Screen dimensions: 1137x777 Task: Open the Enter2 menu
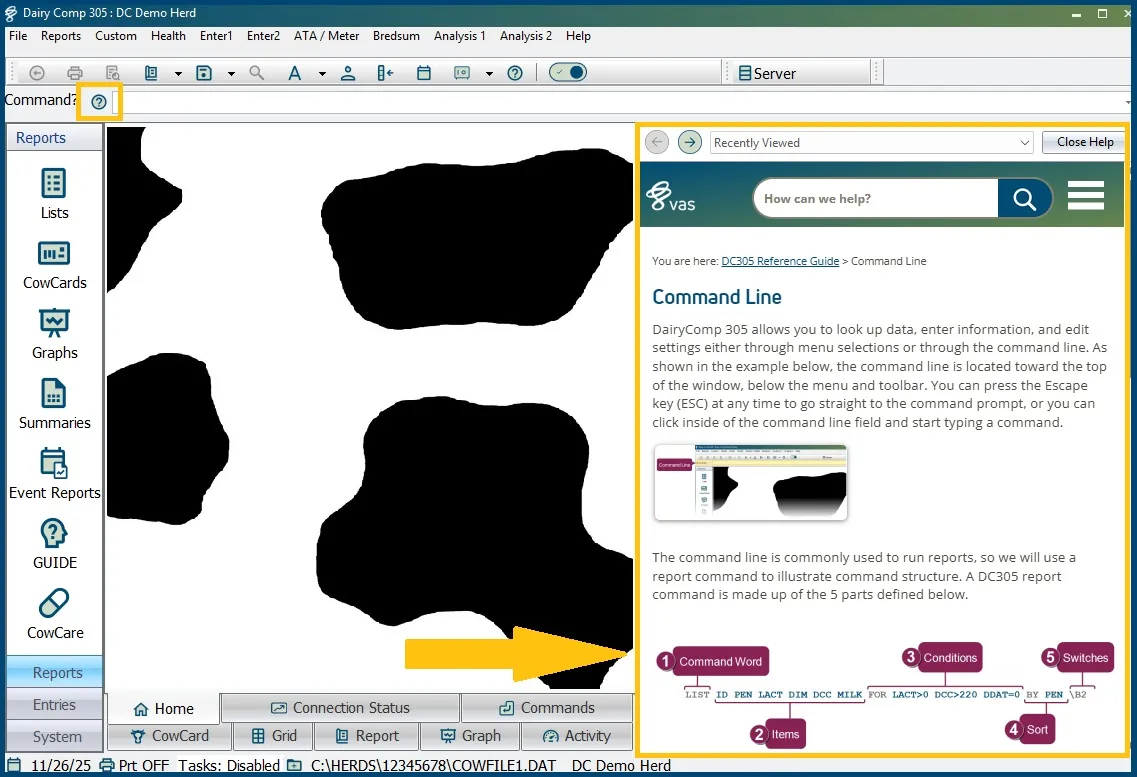[263, 36]
